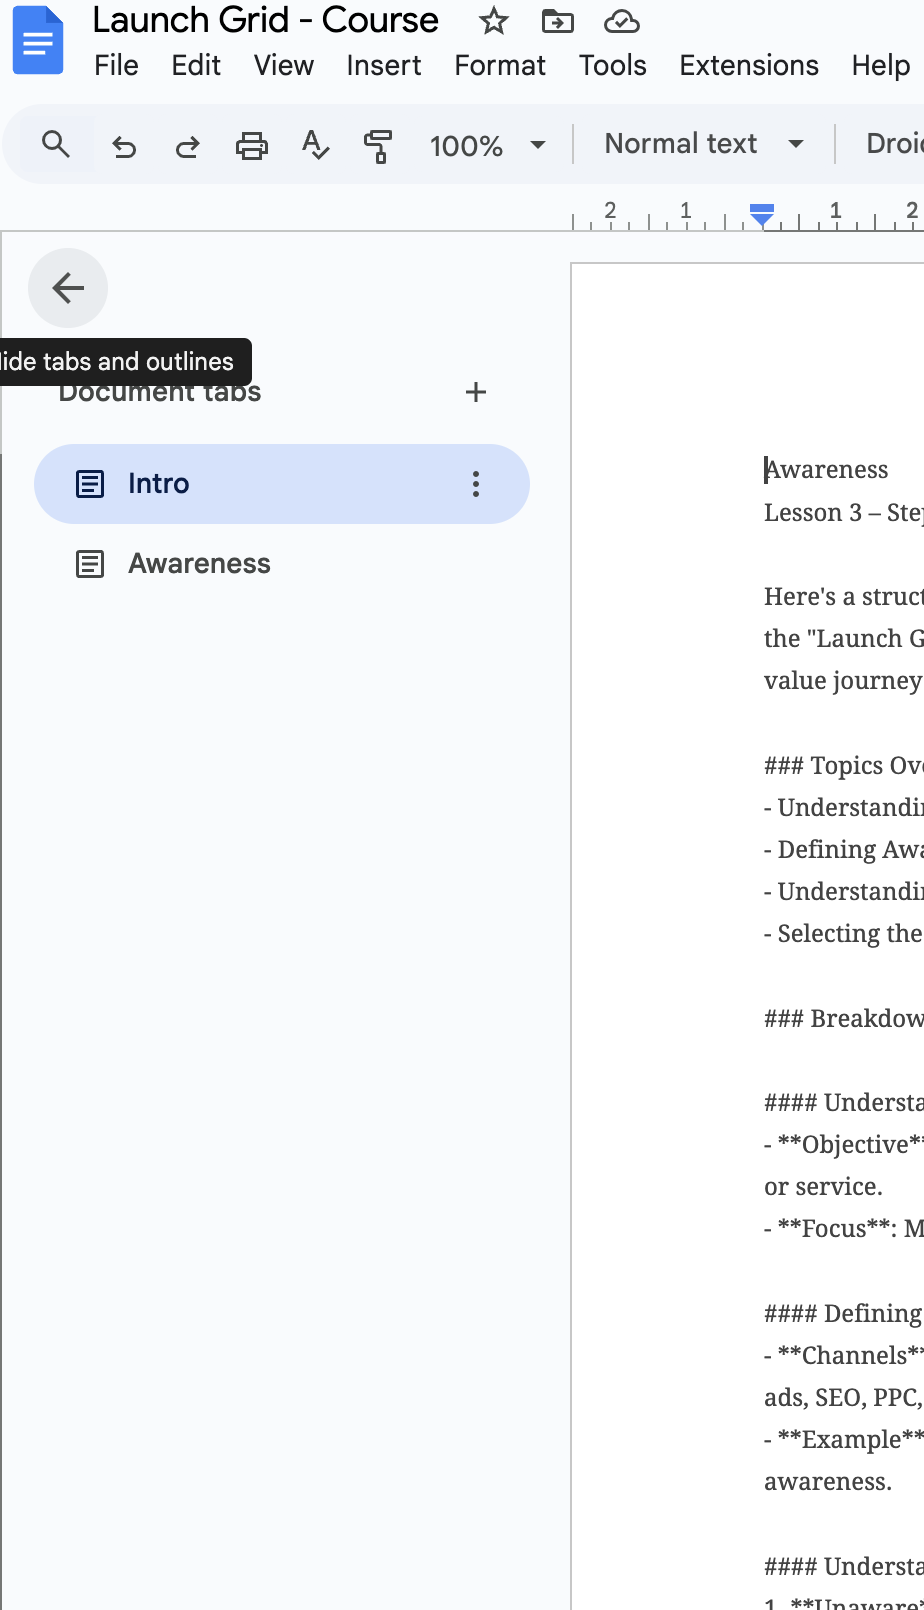Select the Intro document tab
This screenshot has height=1610, width=924.
[x=282, y=484]
